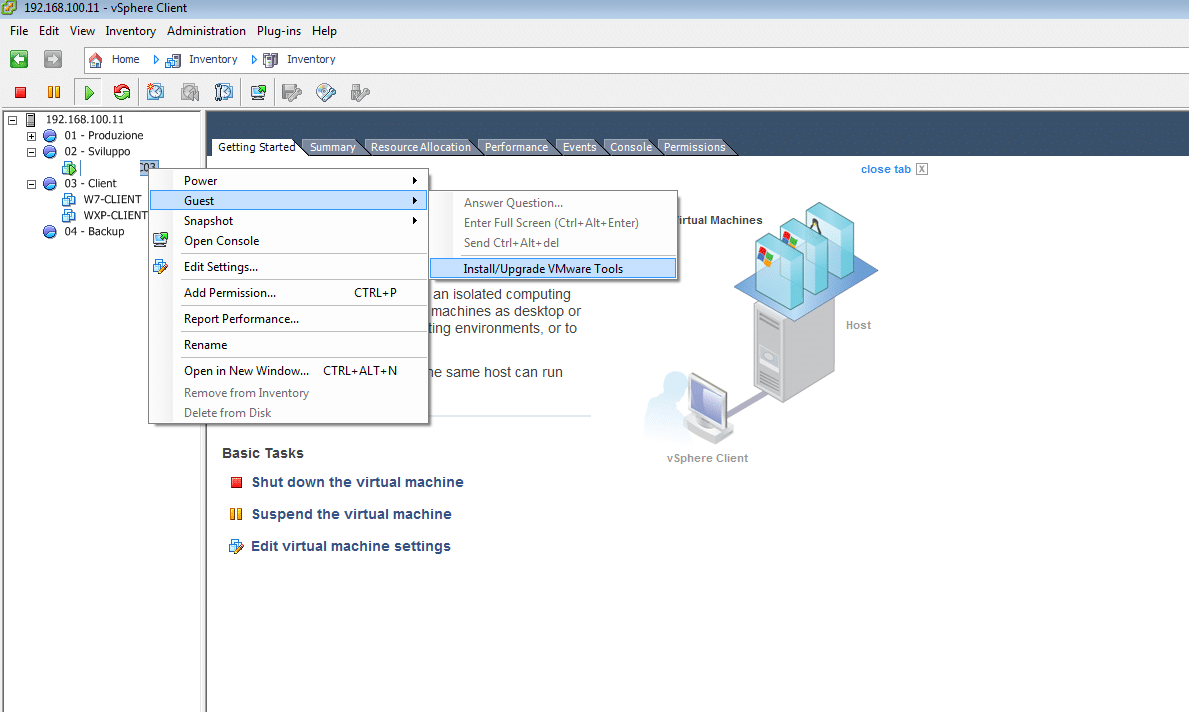Image resolution: width=1189 pixels, height=712 pixels.
Task: Click Suspend the virtual machine link
Action: click(351, 514)
